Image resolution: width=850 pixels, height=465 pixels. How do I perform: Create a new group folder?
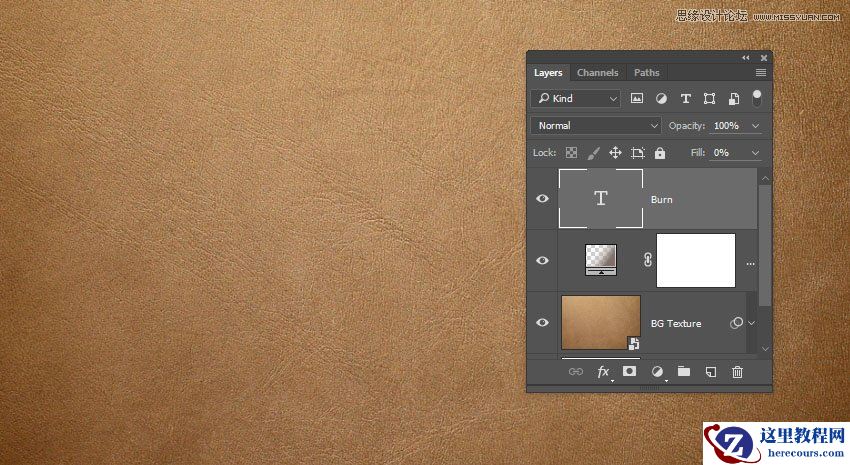684,371
